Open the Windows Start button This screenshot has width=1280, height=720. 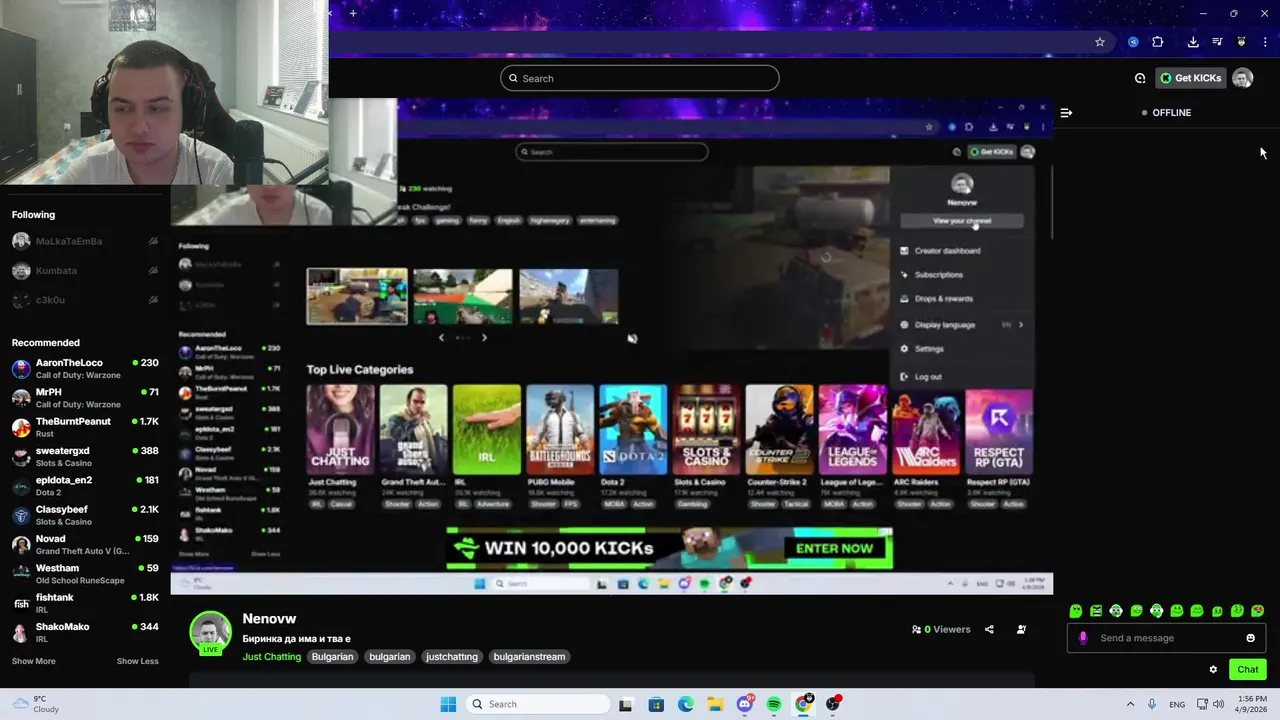(448, 704)
